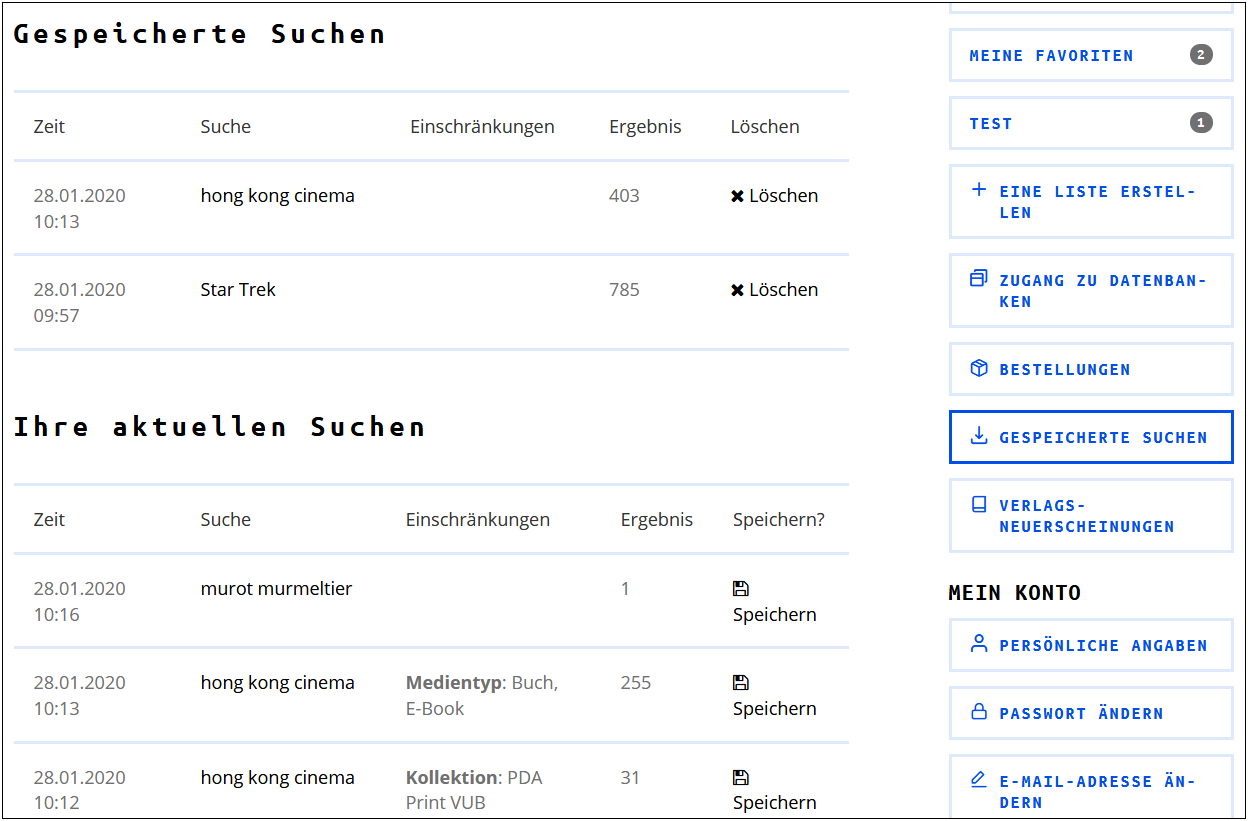This screenshot has height=821, width=1248.
Task: Open the murot murmeltier search link
Action: pos(276,589)
